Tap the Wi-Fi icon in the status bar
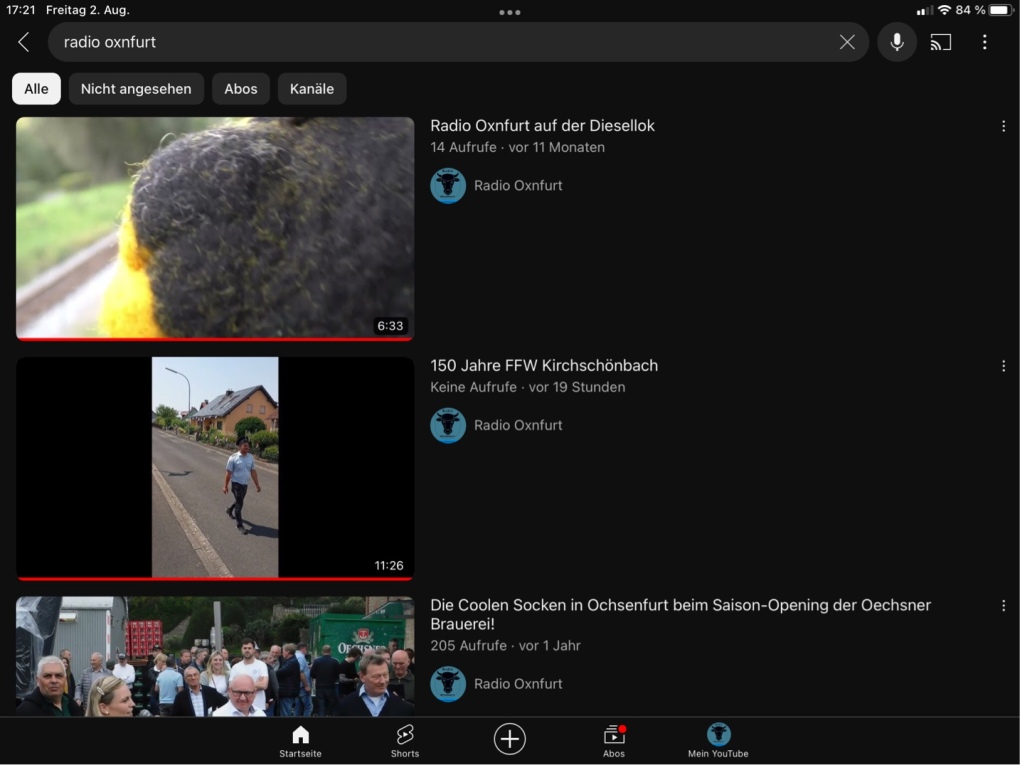The width and height of the screenshot is (1020, 765). [944, 10]
